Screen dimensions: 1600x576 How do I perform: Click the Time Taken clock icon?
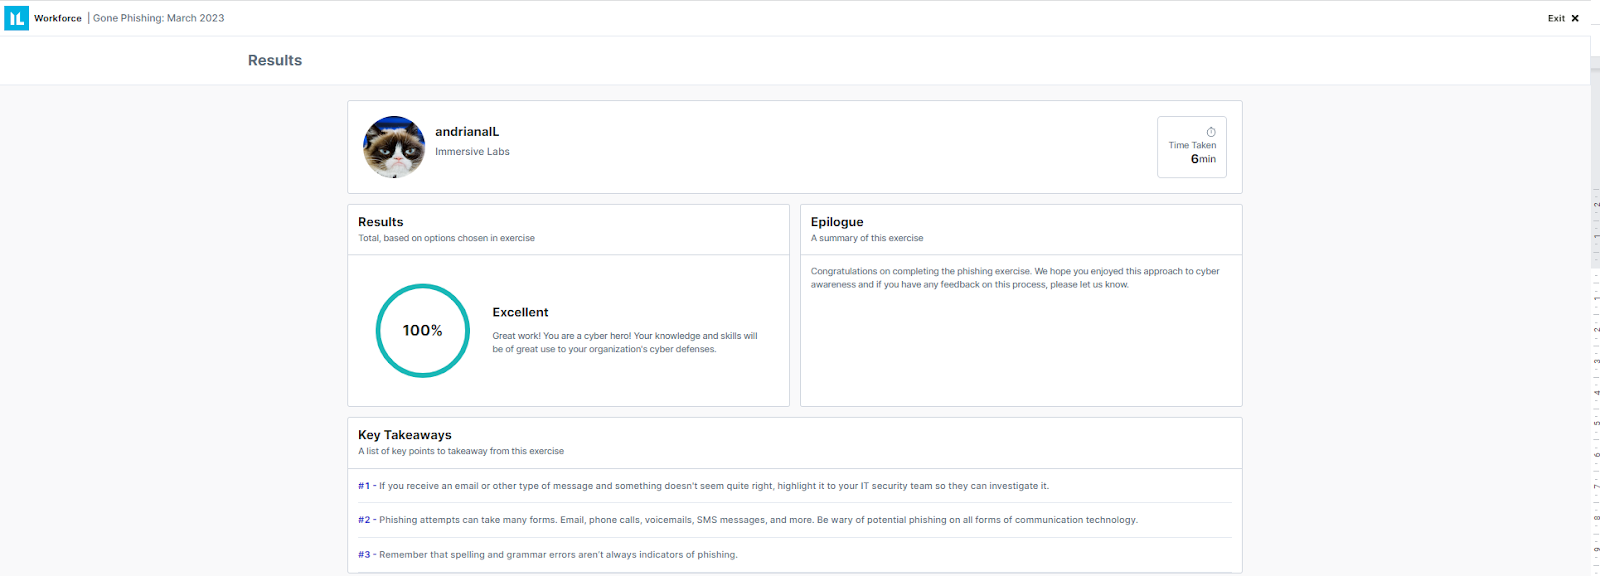(x=1211, y=132)
